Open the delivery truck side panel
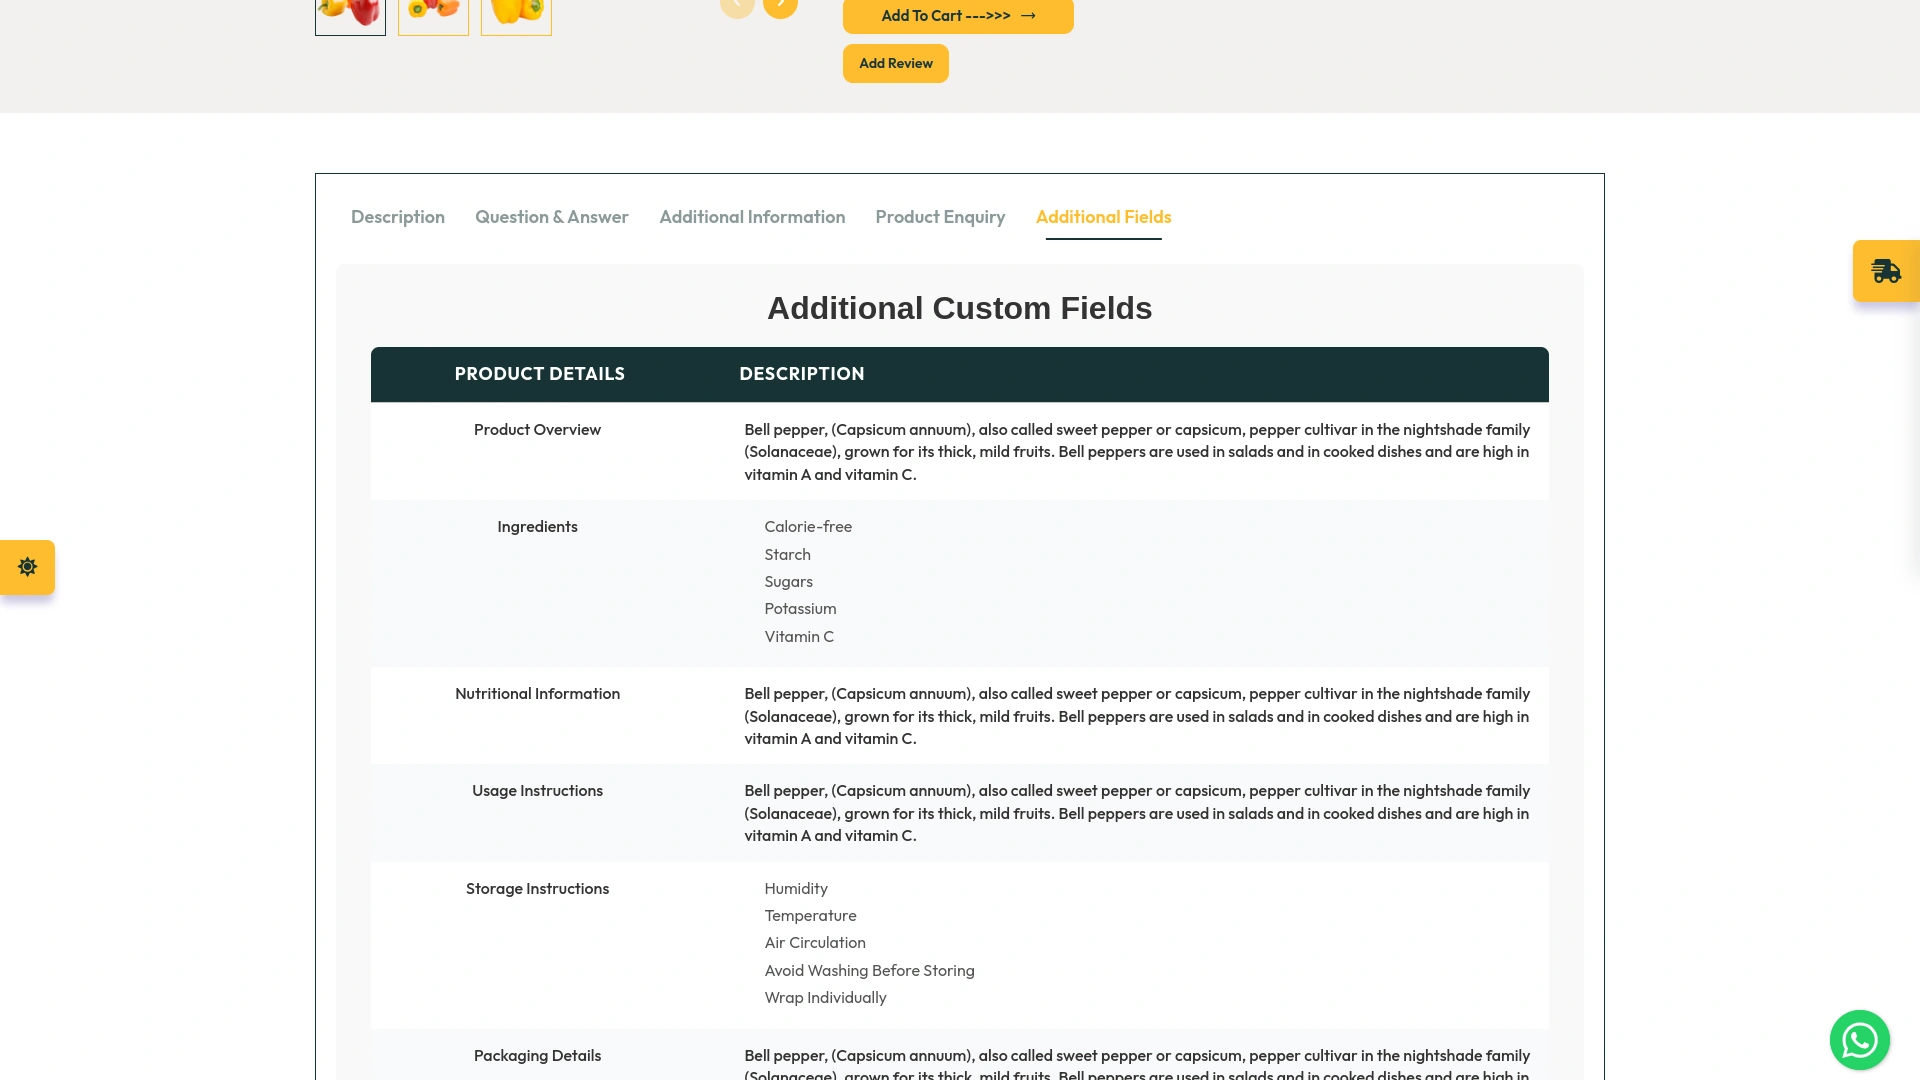 pos(1886,271)
